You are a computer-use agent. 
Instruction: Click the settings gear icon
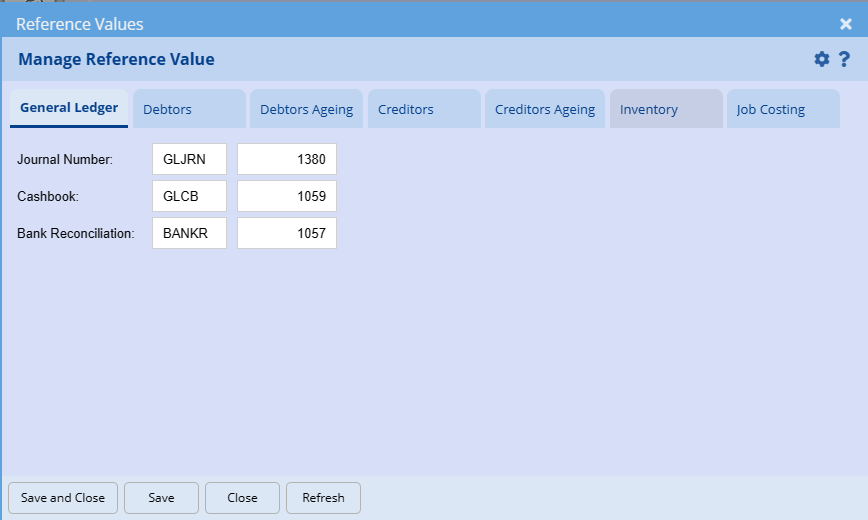coord(822,59)
